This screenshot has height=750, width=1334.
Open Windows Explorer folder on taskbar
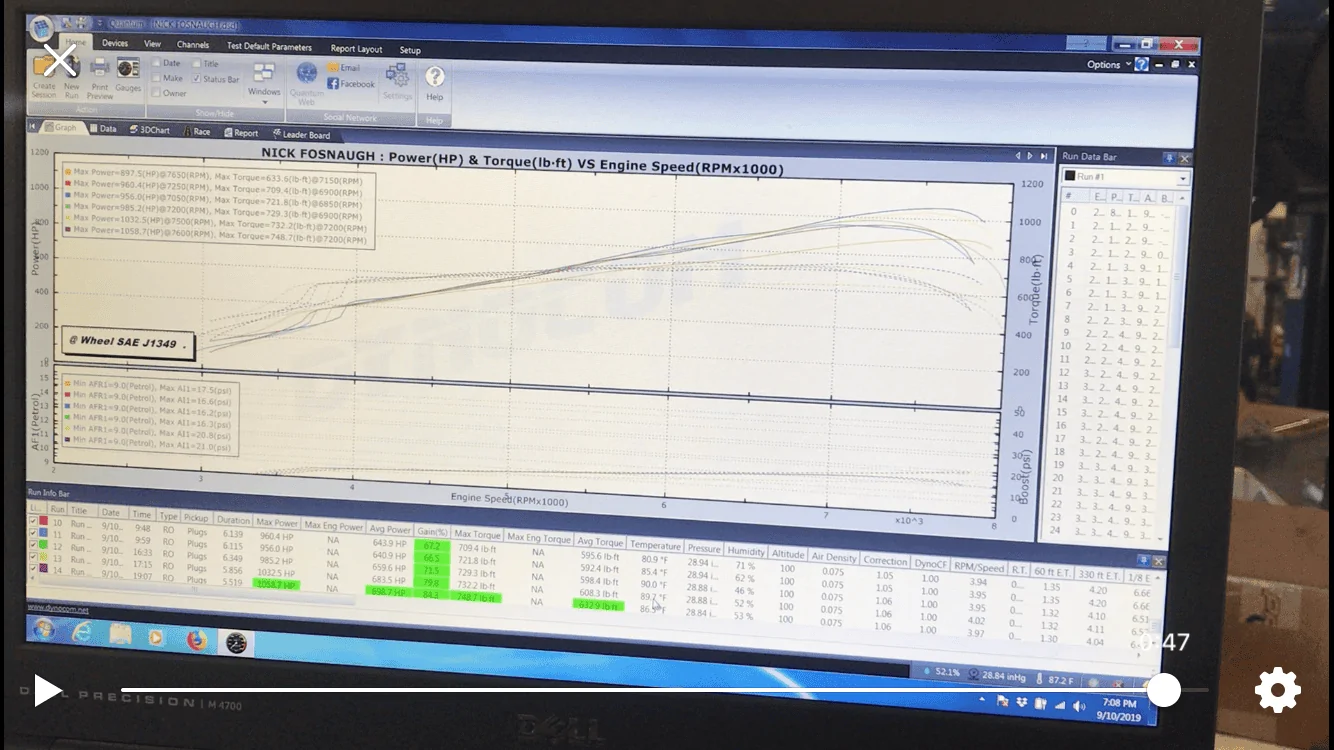coord(120,634)
